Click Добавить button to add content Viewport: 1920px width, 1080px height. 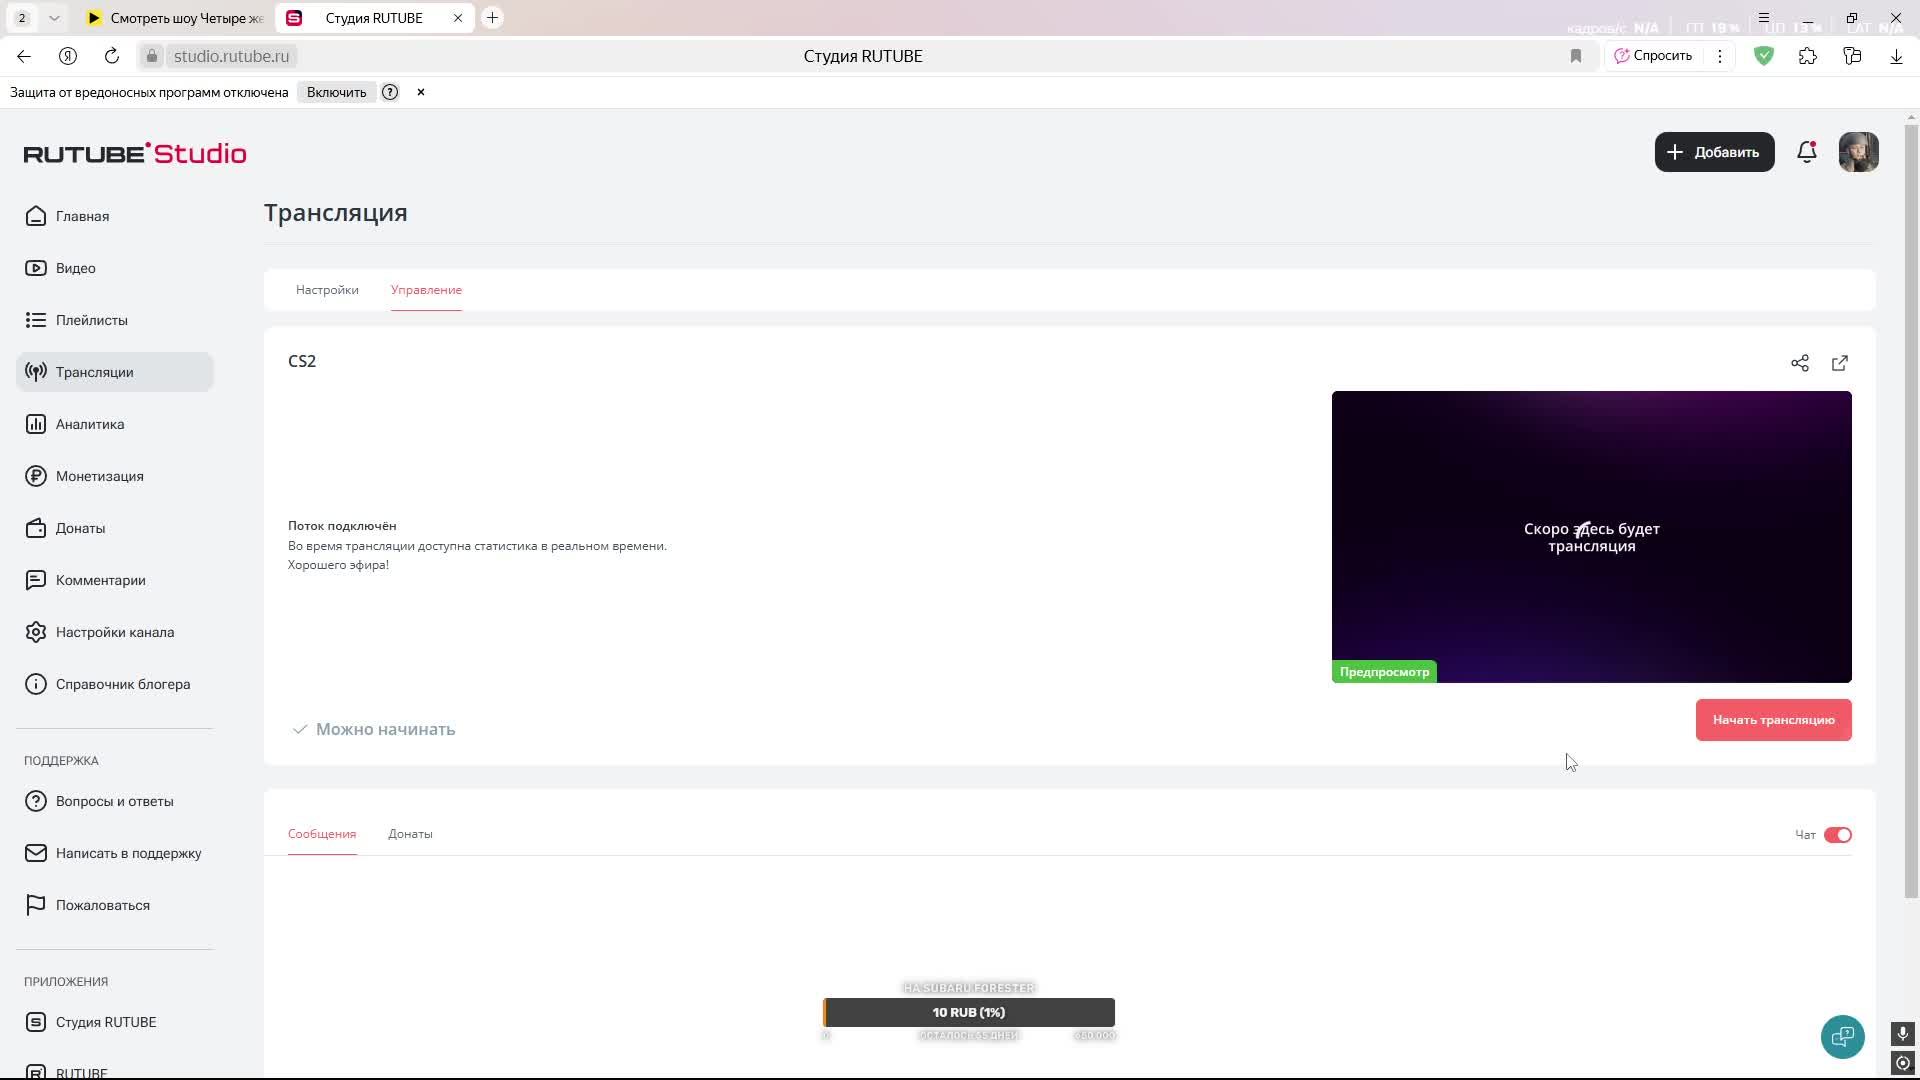[x=1714, y=152]
